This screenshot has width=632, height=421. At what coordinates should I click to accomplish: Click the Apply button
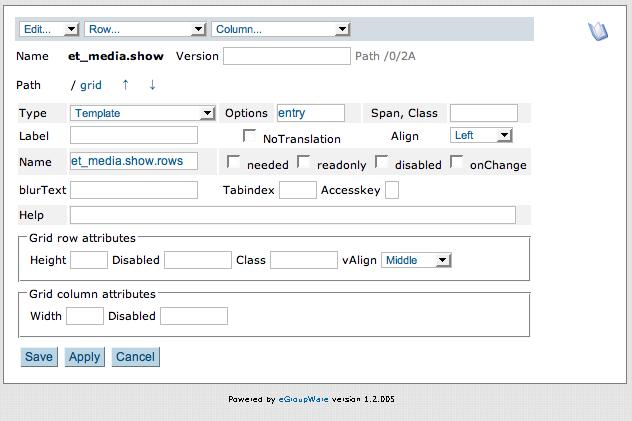85,357
